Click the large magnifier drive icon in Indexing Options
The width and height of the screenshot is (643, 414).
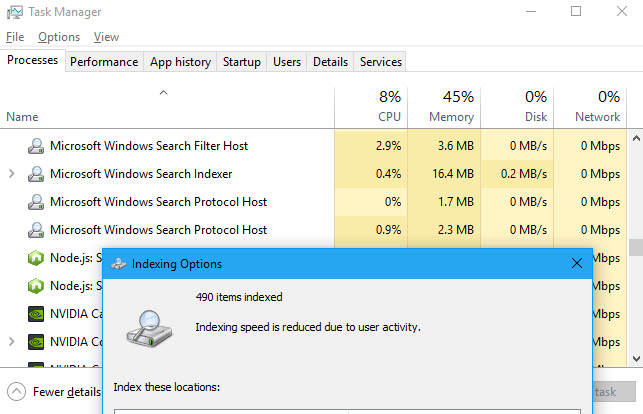[149, 329]
